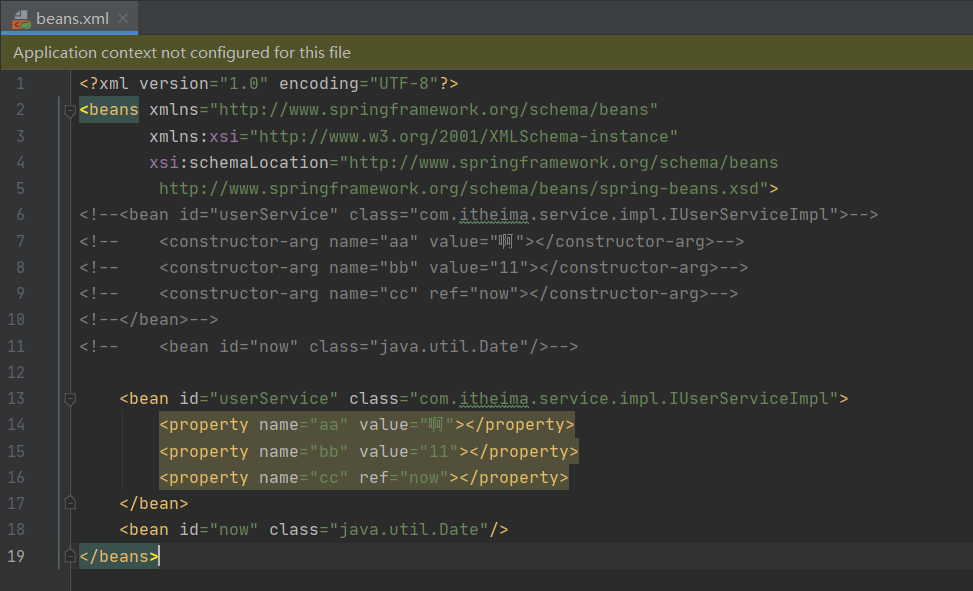
Task: Click the beans.xml file type icon
Action: [x=22, y=19]
